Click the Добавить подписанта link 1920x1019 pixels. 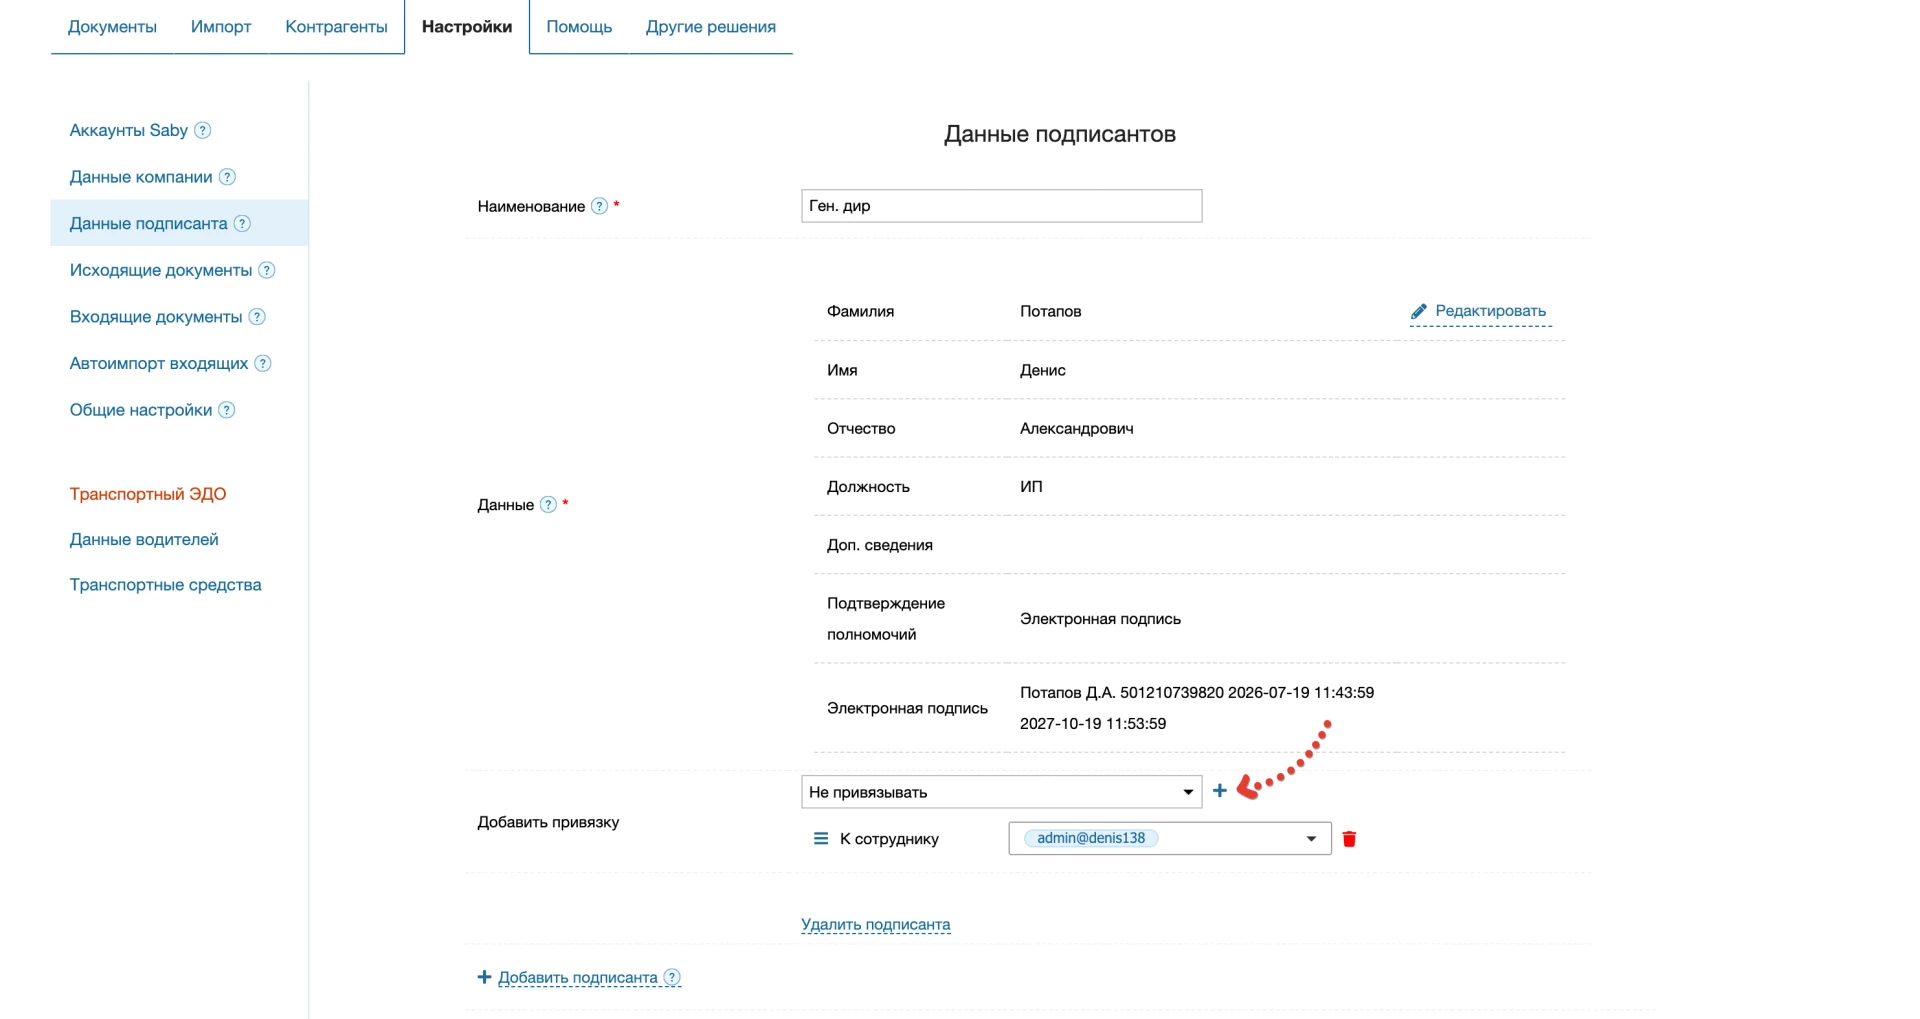(x=578, y=978)
